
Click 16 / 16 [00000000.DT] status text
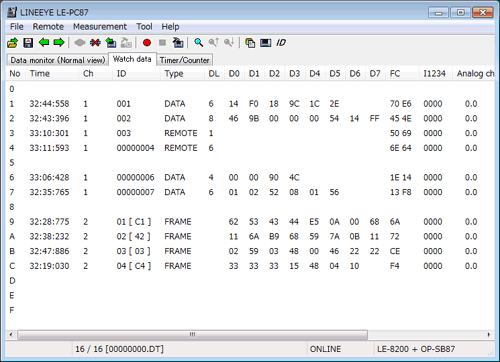pos(119,349)
